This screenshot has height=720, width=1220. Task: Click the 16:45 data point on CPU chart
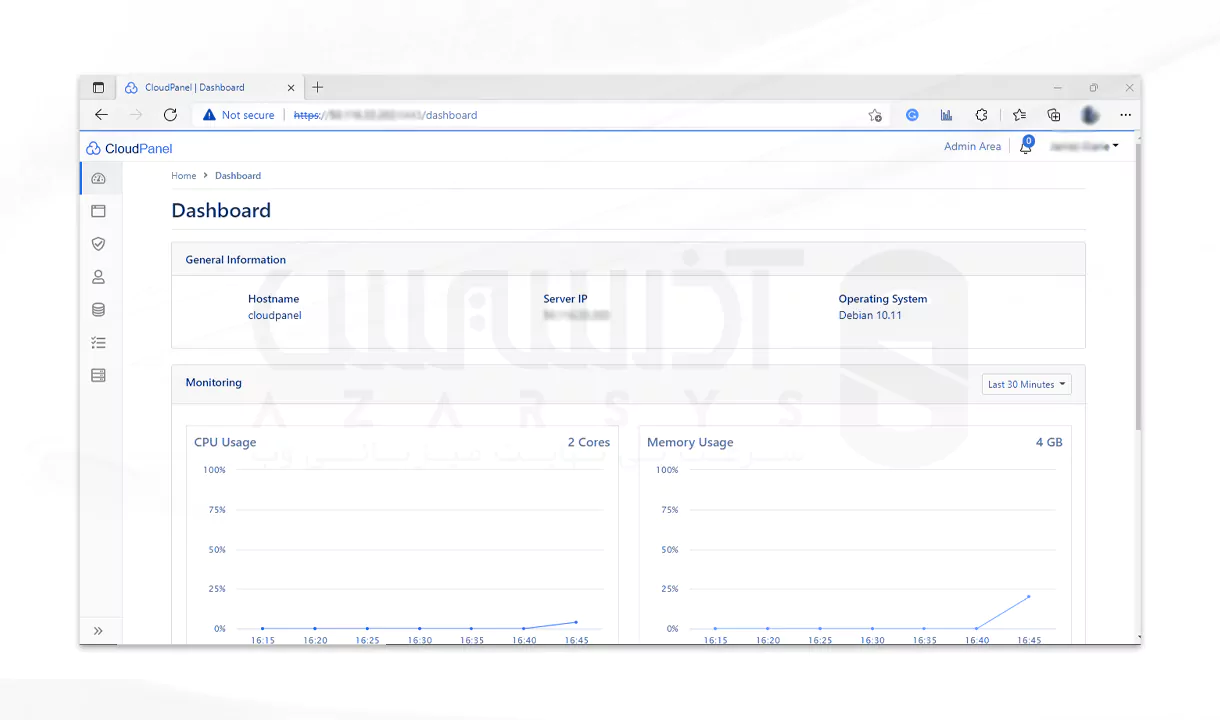coord(576,622)
